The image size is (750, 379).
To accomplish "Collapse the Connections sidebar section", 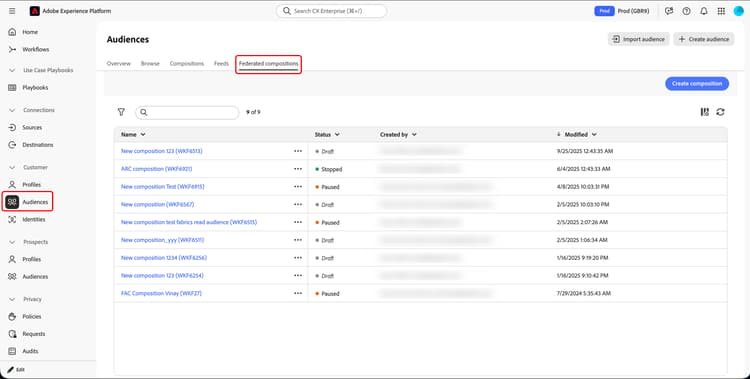I will (12, 110).
